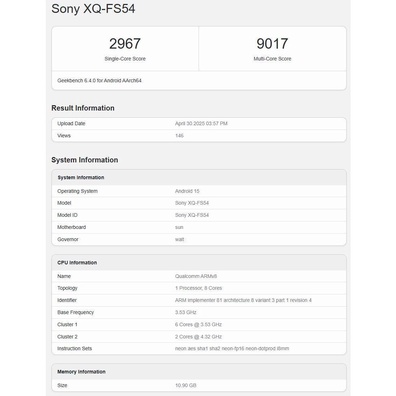Select the 1 Processor, 8 Cores value
The height and width of the screenshot is (396, 396).
pos(198,288)
